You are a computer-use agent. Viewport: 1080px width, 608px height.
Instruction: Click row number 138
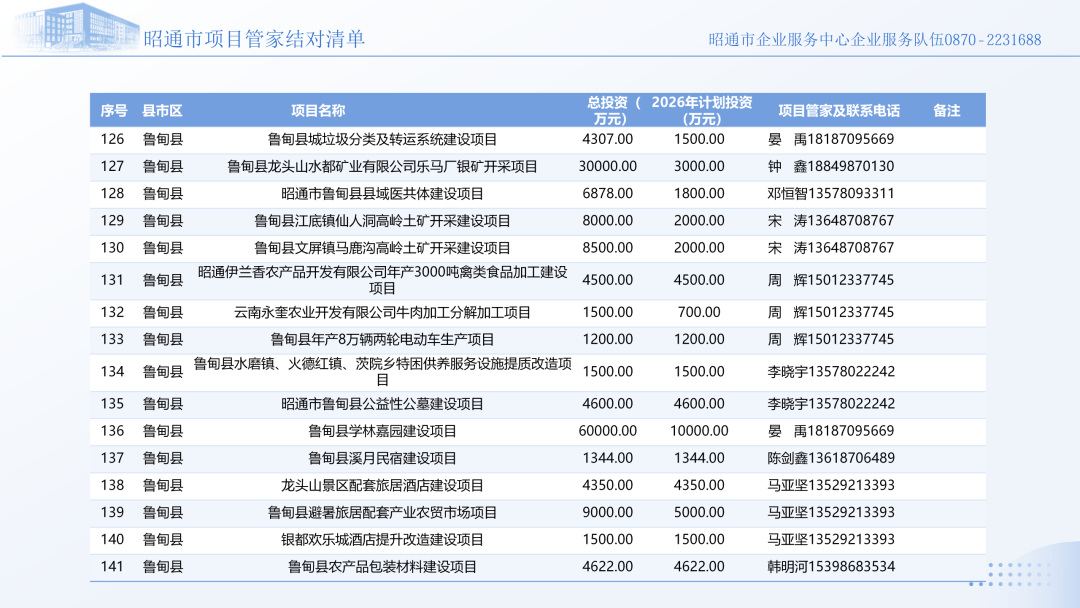tap(112, 485)
